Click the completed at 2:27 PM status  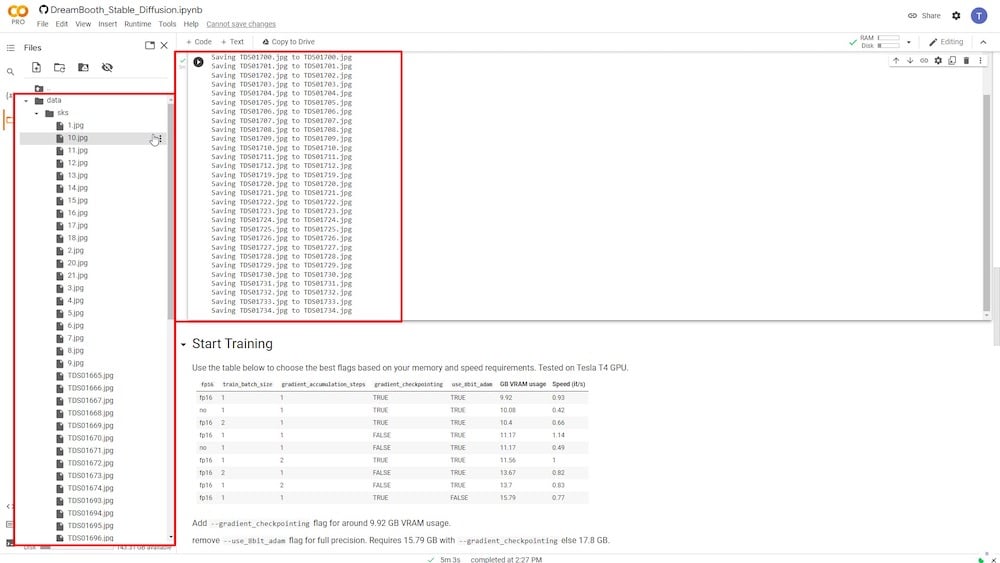tap(506, 559)
